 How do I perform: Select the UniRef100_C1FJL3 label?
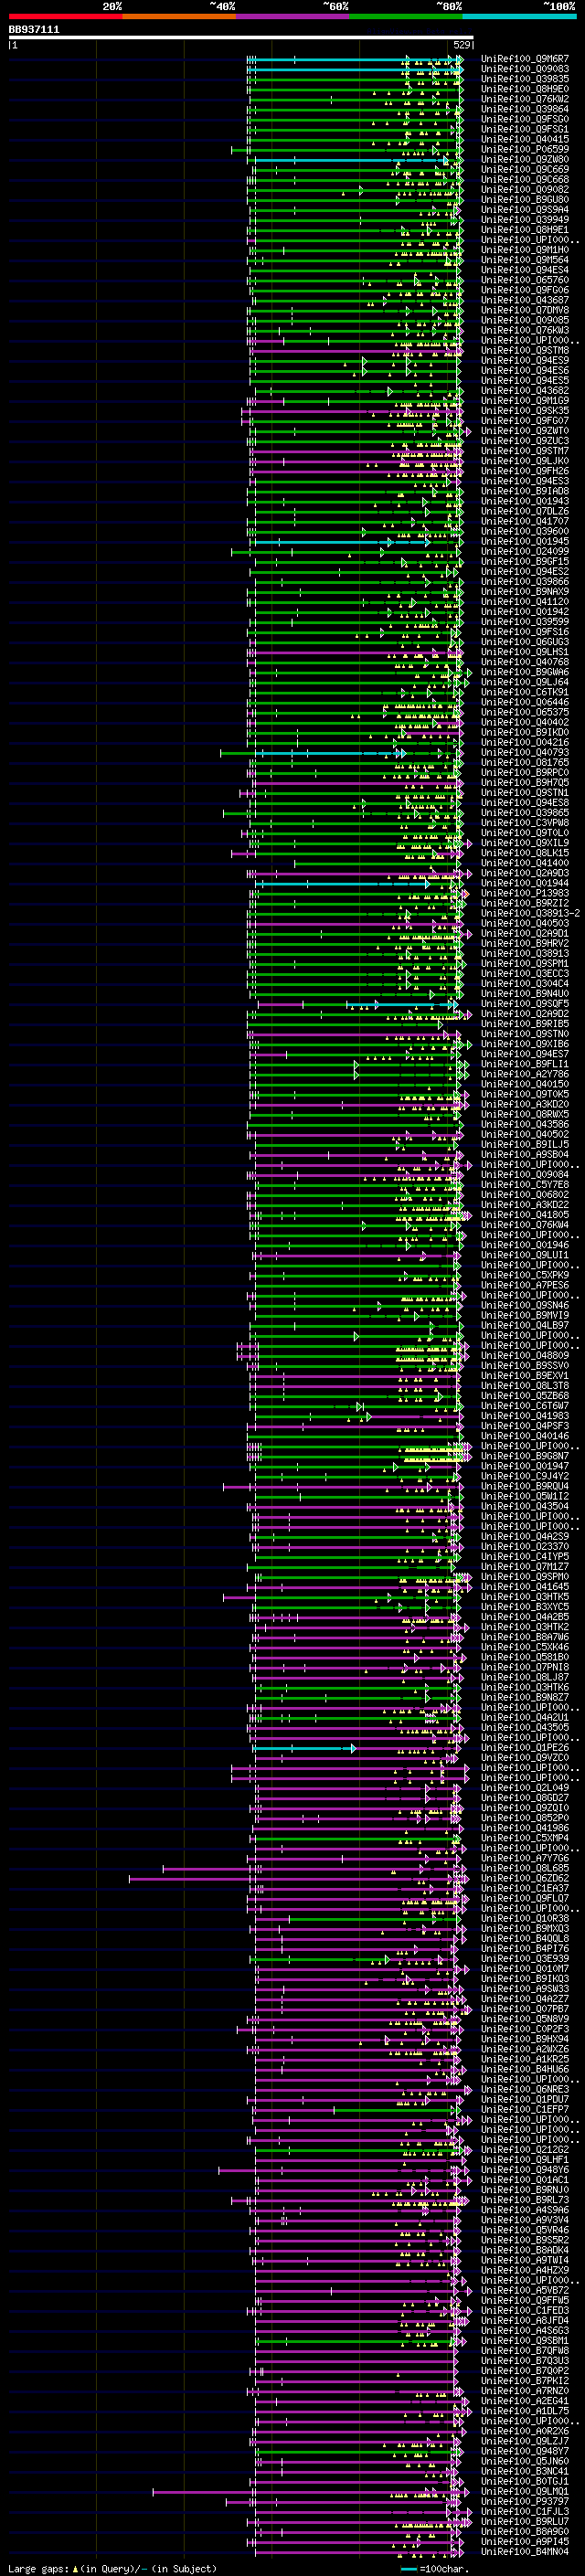click(x=524, y=2511)
